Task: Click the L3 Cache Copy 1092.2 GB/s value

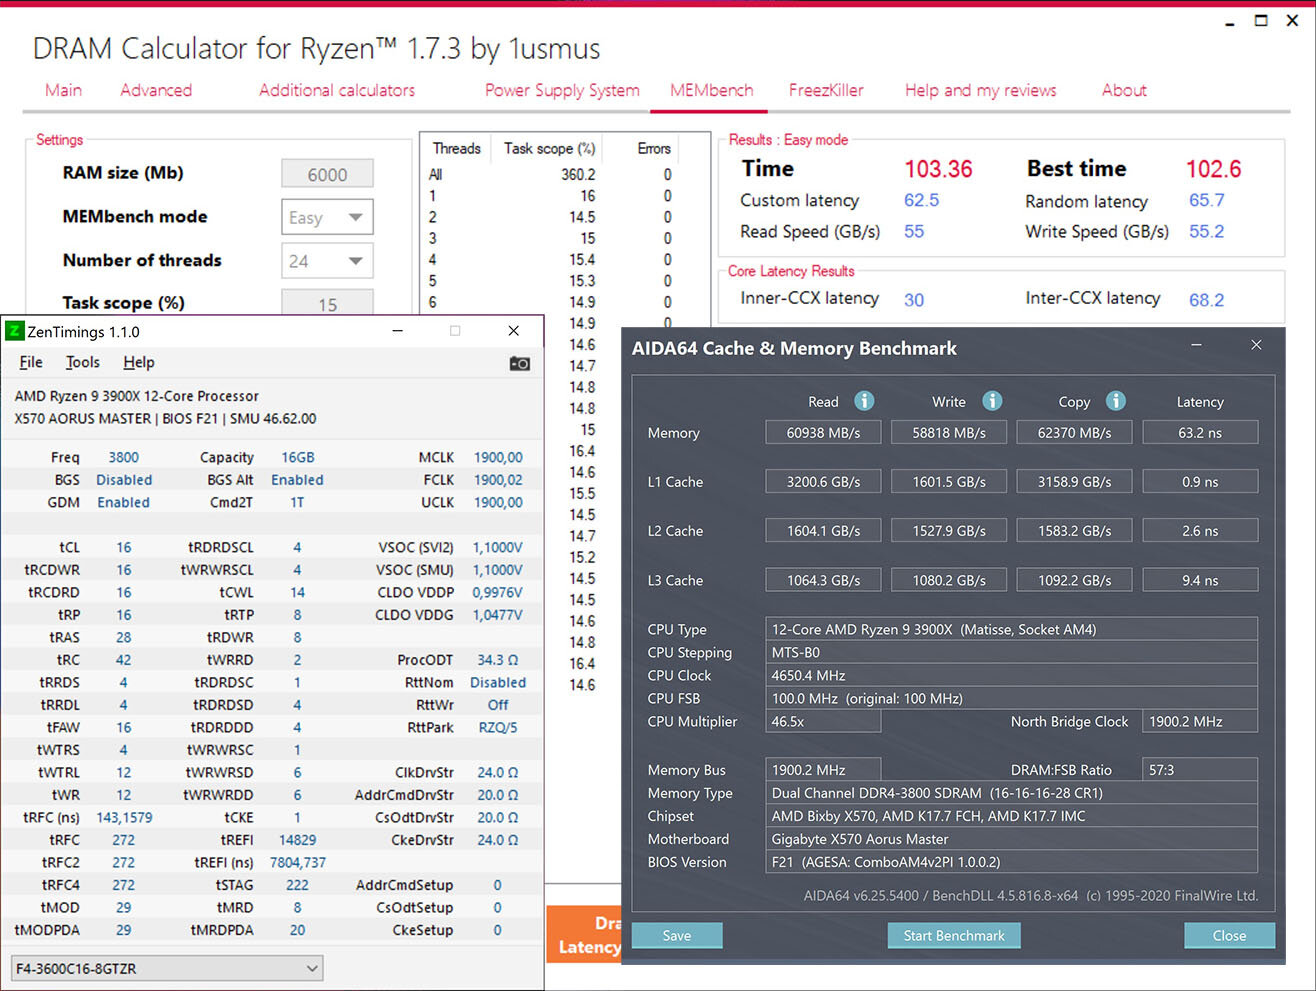Action: point(1075,580)
